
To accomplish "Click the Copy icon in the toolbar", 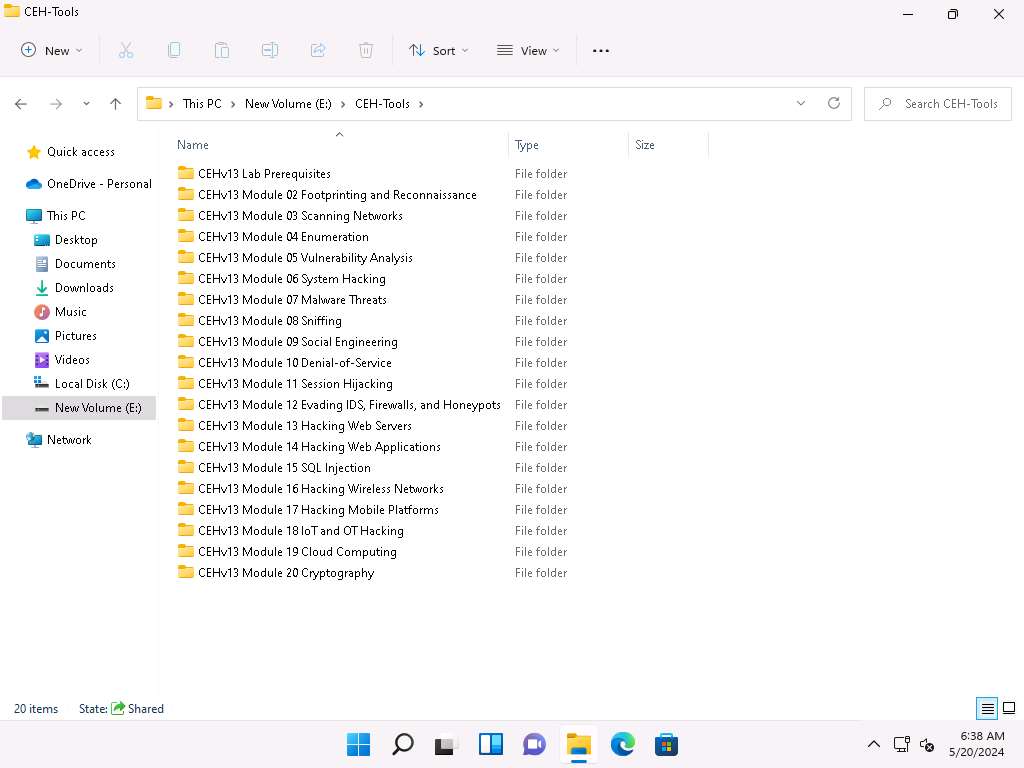I will [x=174, y=49].
